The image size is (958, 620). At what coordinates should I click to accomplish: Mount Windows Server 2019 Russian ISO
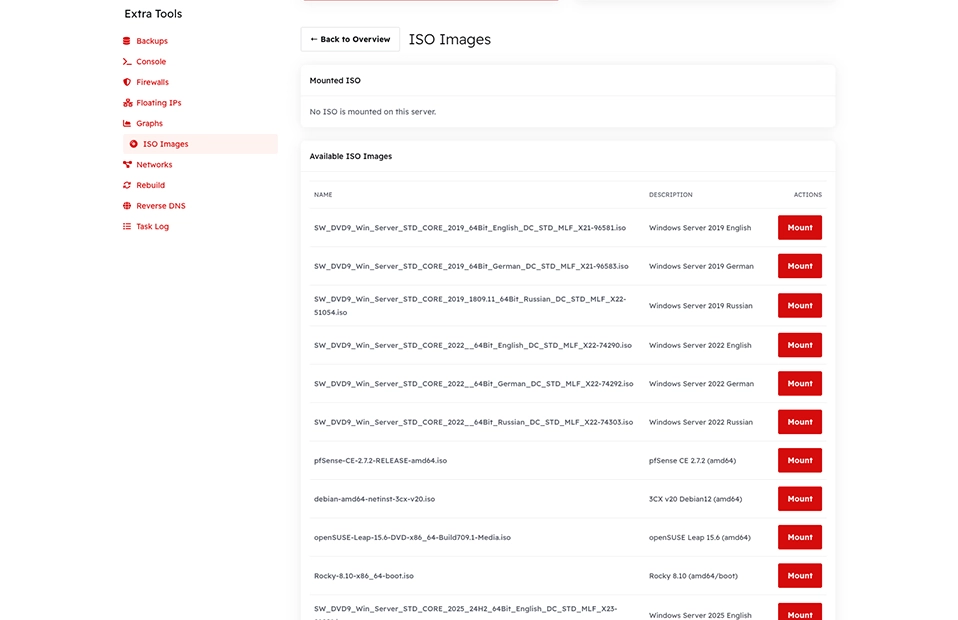pos(799,305)
